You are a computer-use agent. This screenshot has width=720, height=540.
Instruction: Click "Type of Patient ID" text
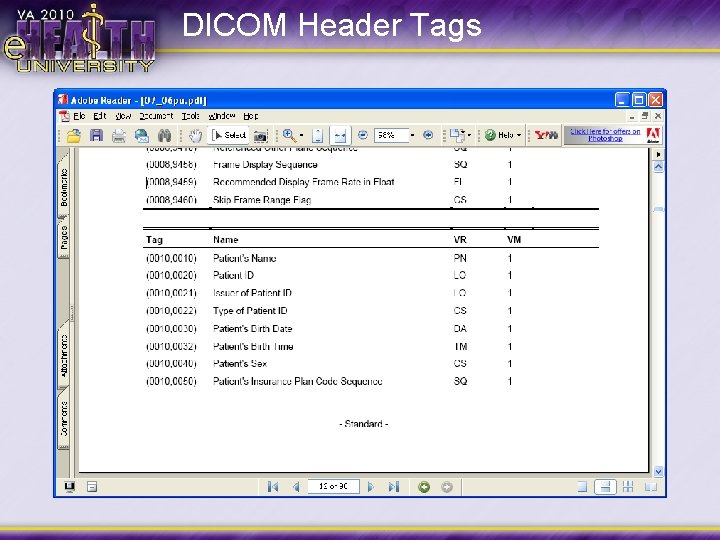(250, 311)
